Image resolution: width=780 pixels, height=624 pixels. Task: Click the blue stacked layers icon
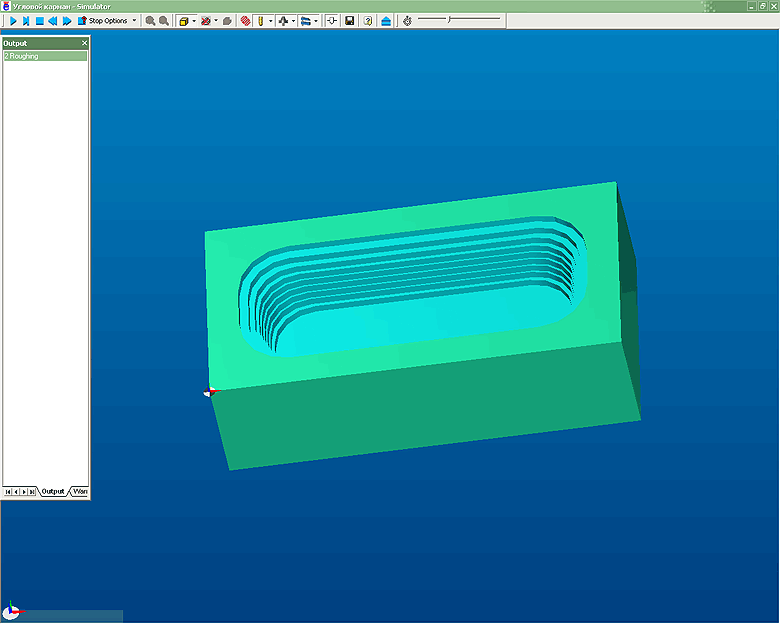pyautogui.click(x=386, y=21)
